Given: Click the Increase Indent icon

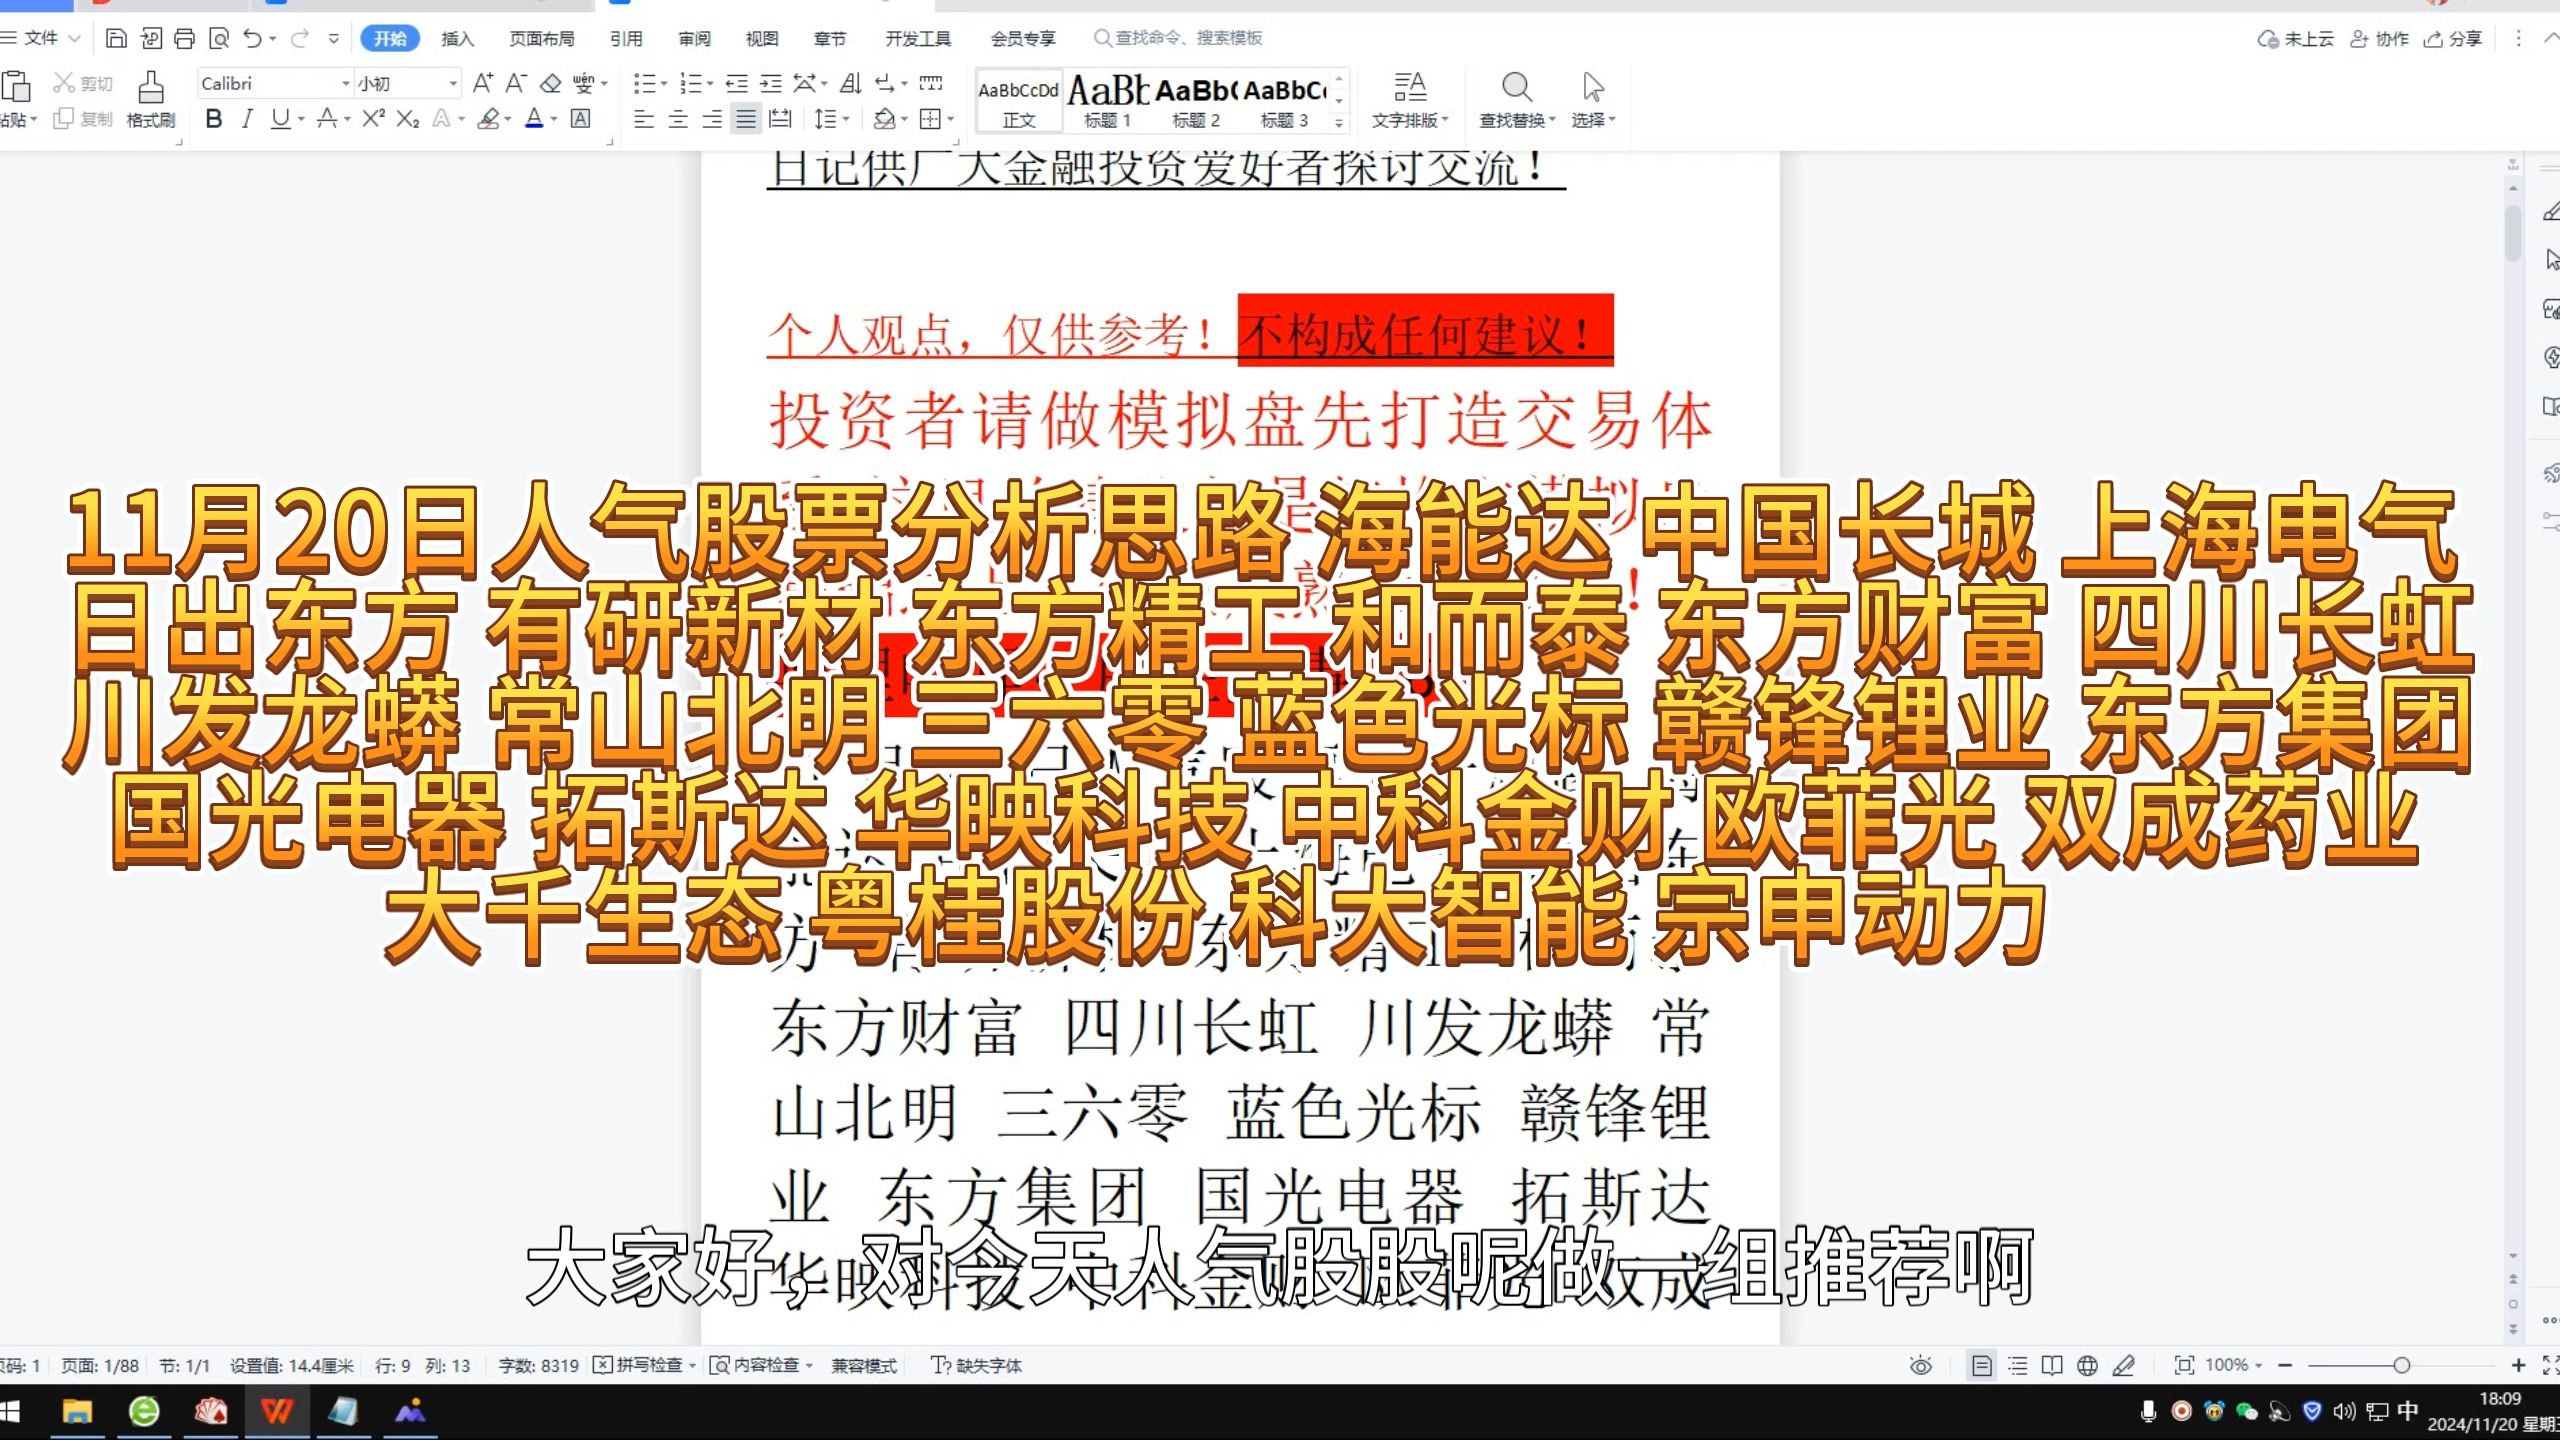Looking at the screenshot, I should click(x=770, y=83).
